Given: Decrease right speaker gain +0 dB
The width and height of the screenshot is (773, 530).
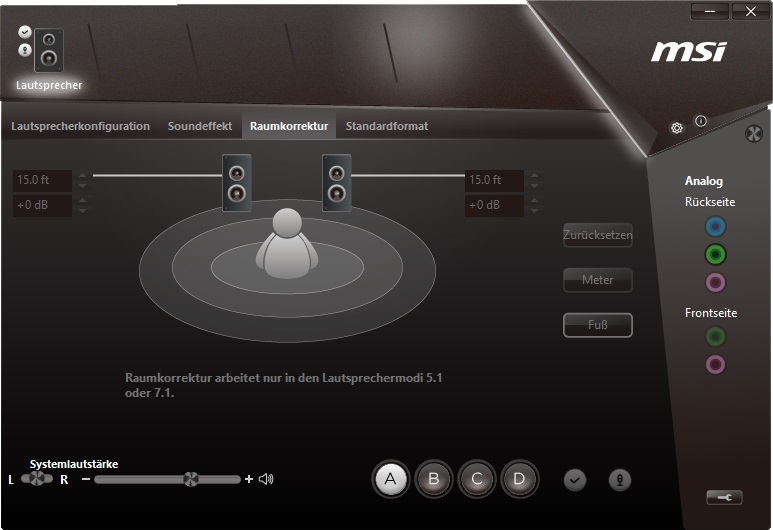Looking at the screenshot, I should click(534, 211).
